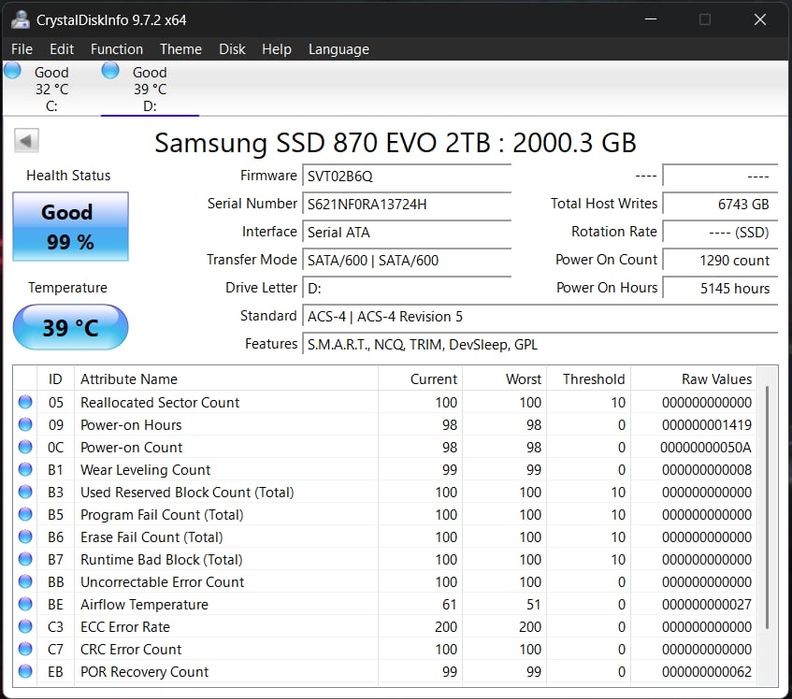This screenshot has height=699, width=792.
Task: Click the Raw Values column header
Action: (693, 379)
